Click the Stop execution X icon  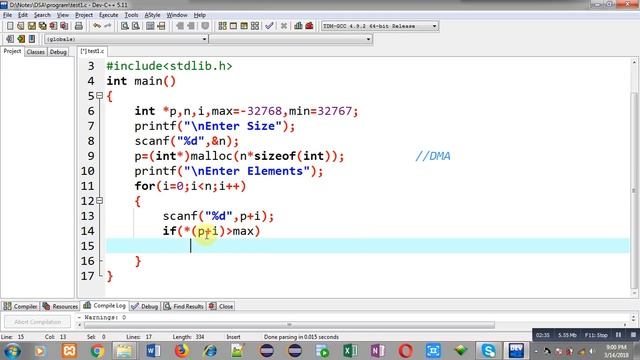[x=284, y=26]
